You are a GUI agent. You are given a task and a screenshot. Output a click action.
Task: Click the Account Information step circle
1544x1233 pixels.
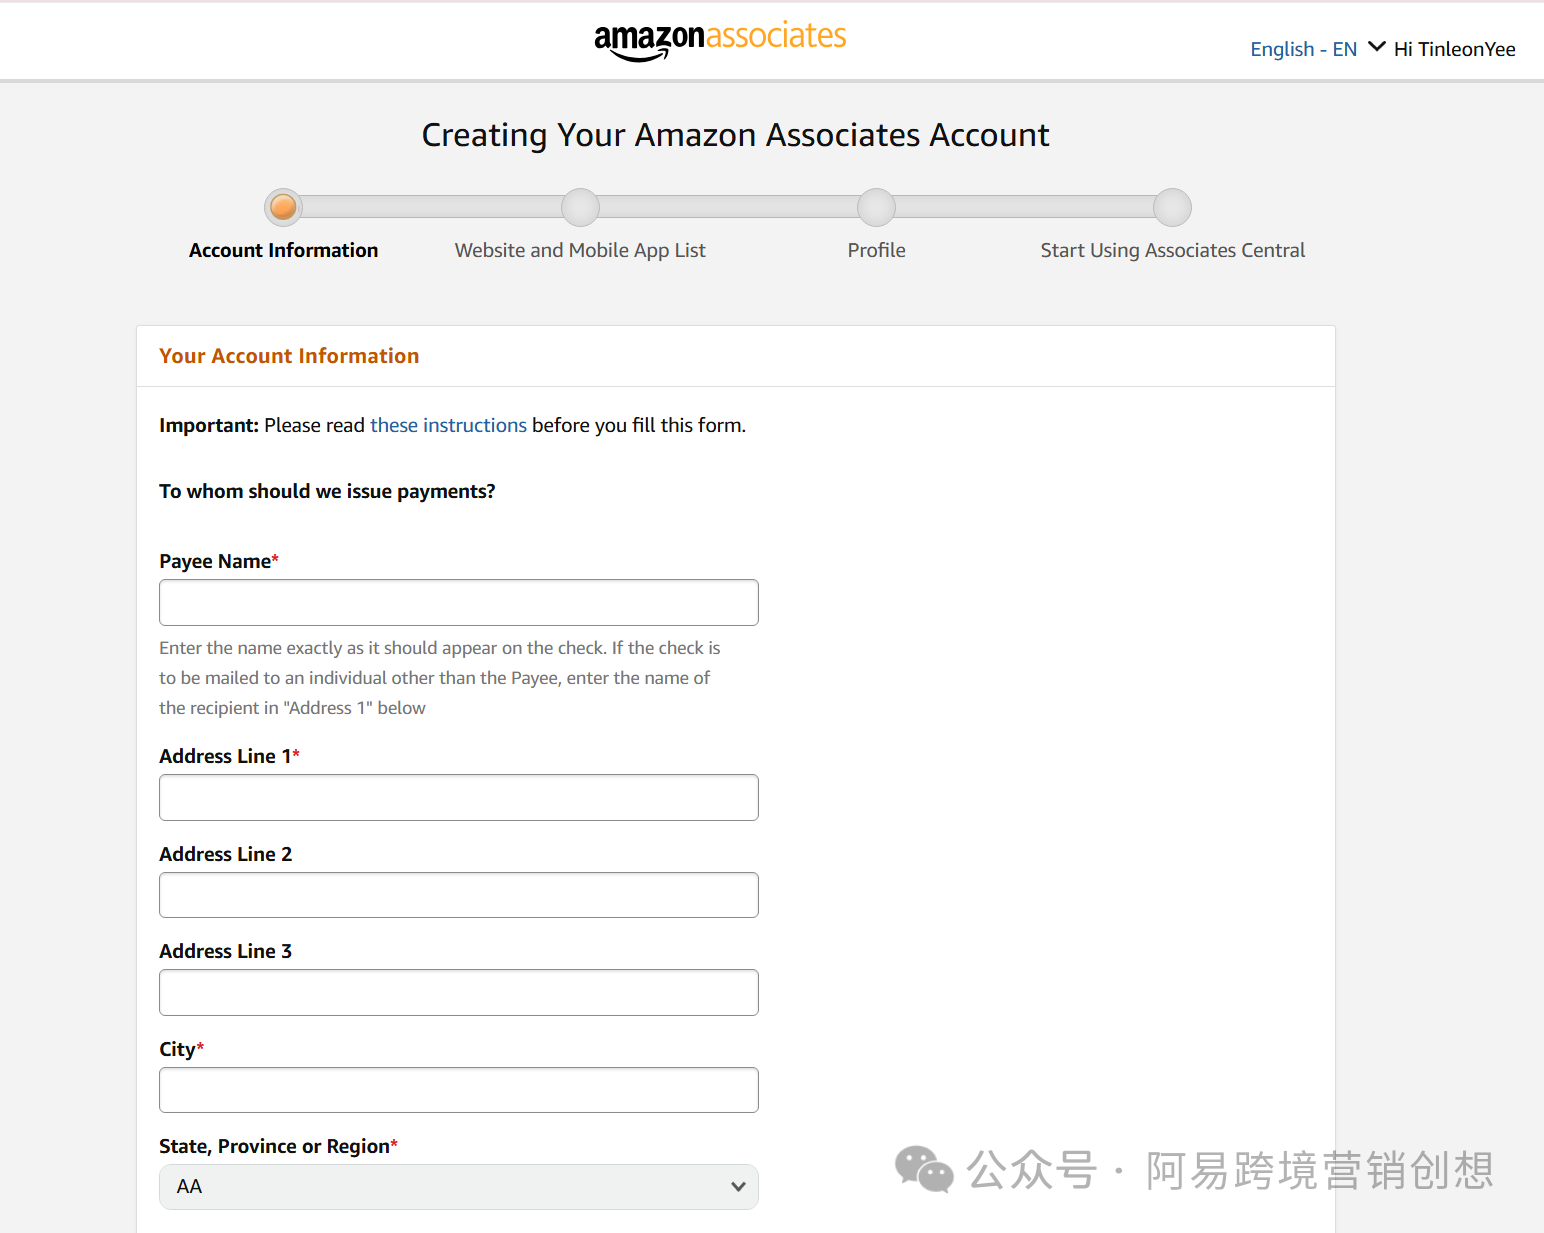click(x=283, y=207)
